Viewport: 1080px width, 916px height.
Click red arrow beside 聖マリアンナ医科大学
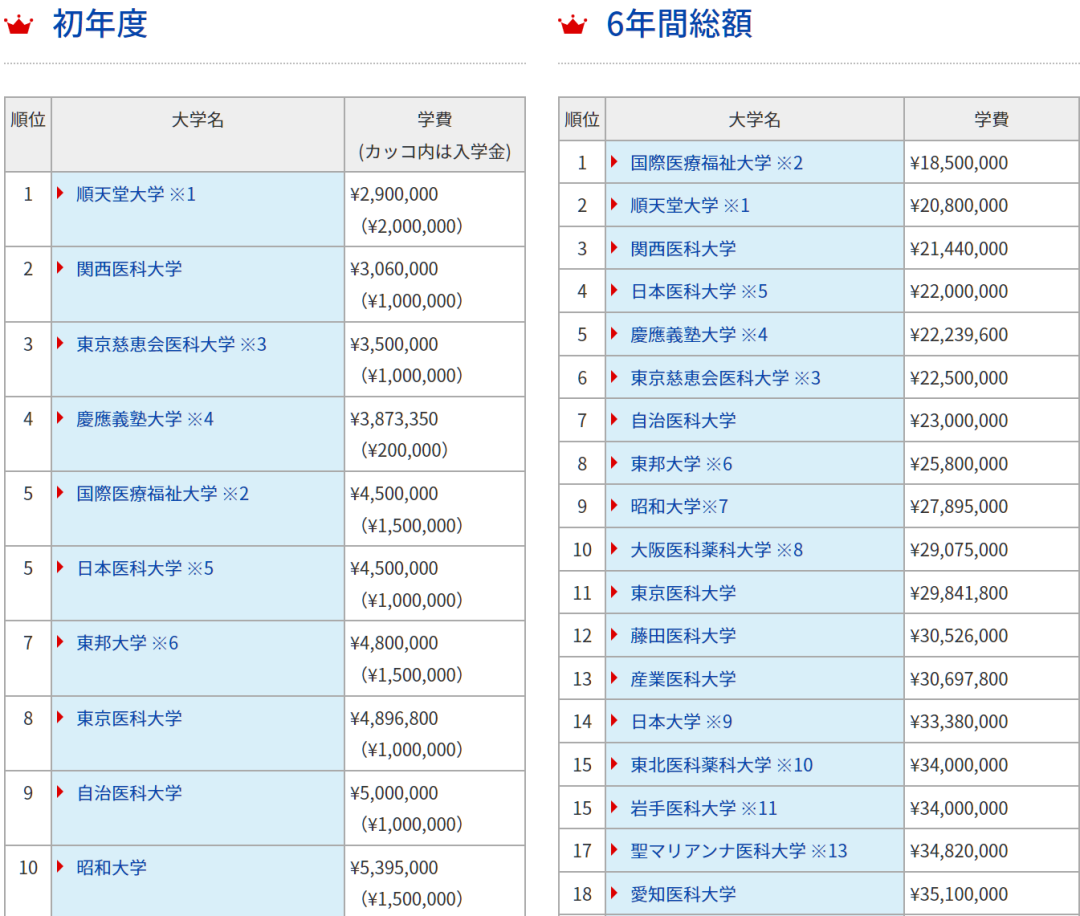tap(614, 849)
